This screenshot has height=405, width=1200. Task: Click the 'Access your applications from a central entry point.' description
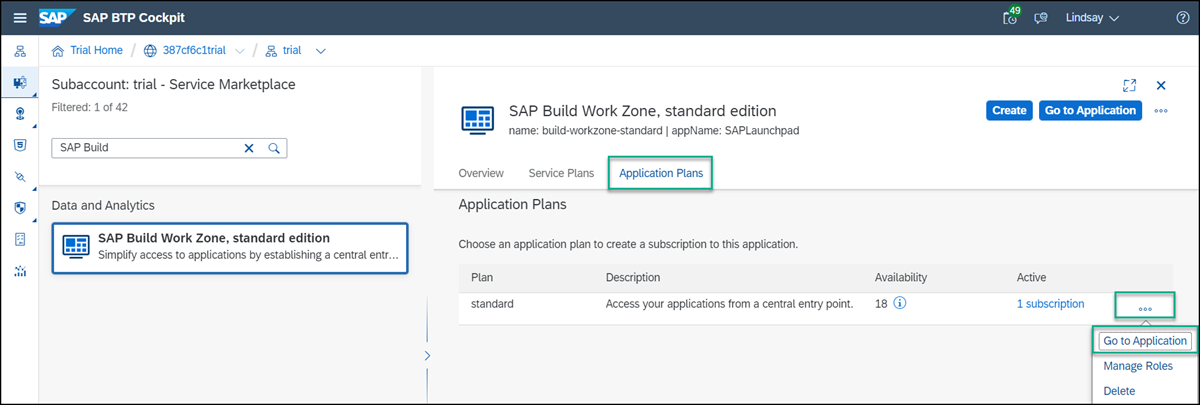(729, 304)
